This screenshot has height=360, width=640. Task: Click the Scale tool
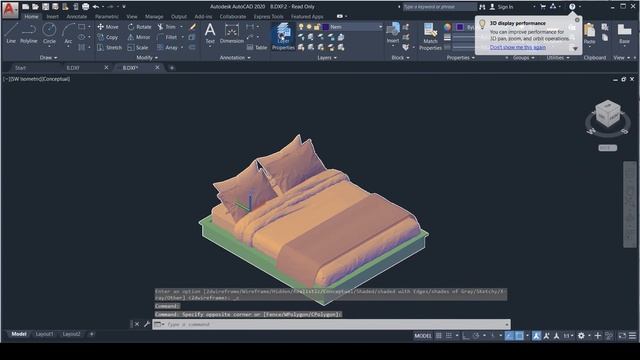138,48
